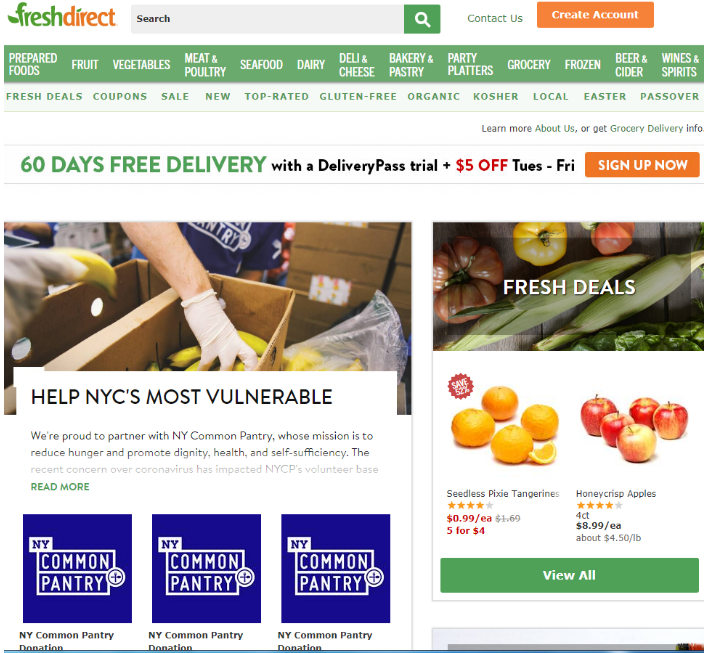Click the Create Account button
The image size is (714, 653).
pyautogui.click(x=595, y=15)
